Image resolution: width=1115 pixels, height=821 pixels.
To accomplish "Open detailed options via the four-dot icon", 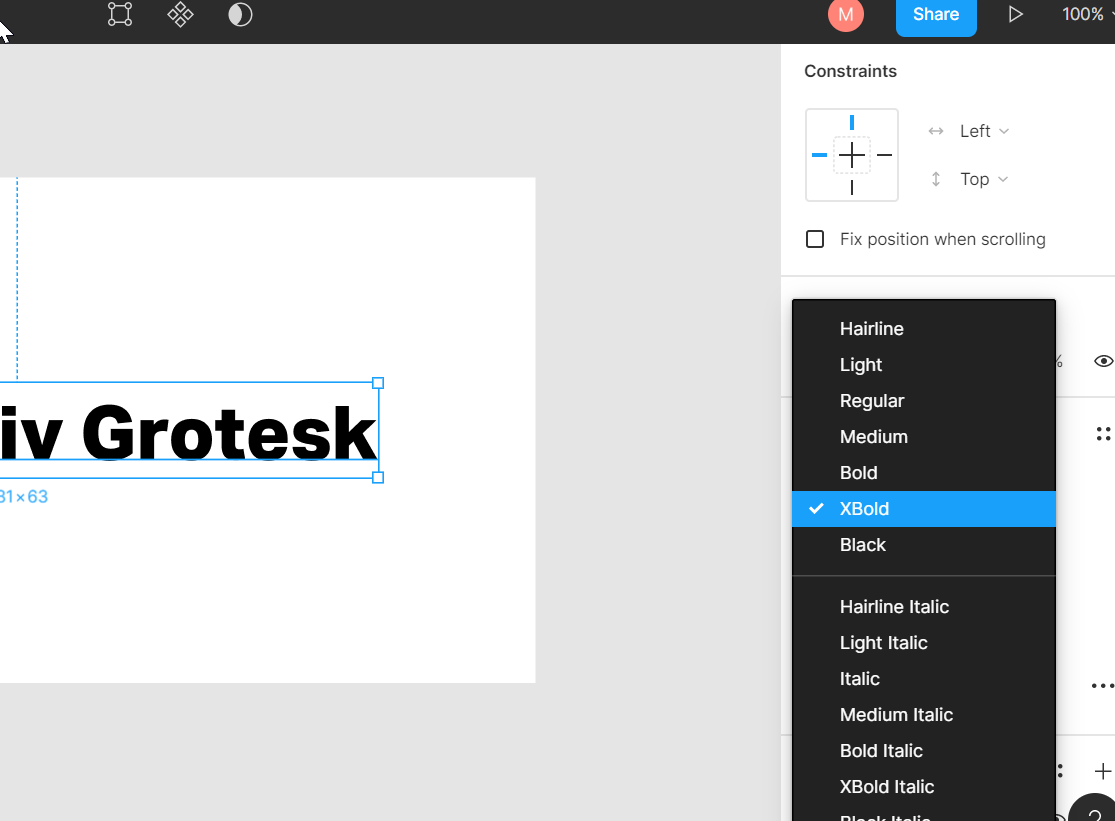I will 1103,433.
